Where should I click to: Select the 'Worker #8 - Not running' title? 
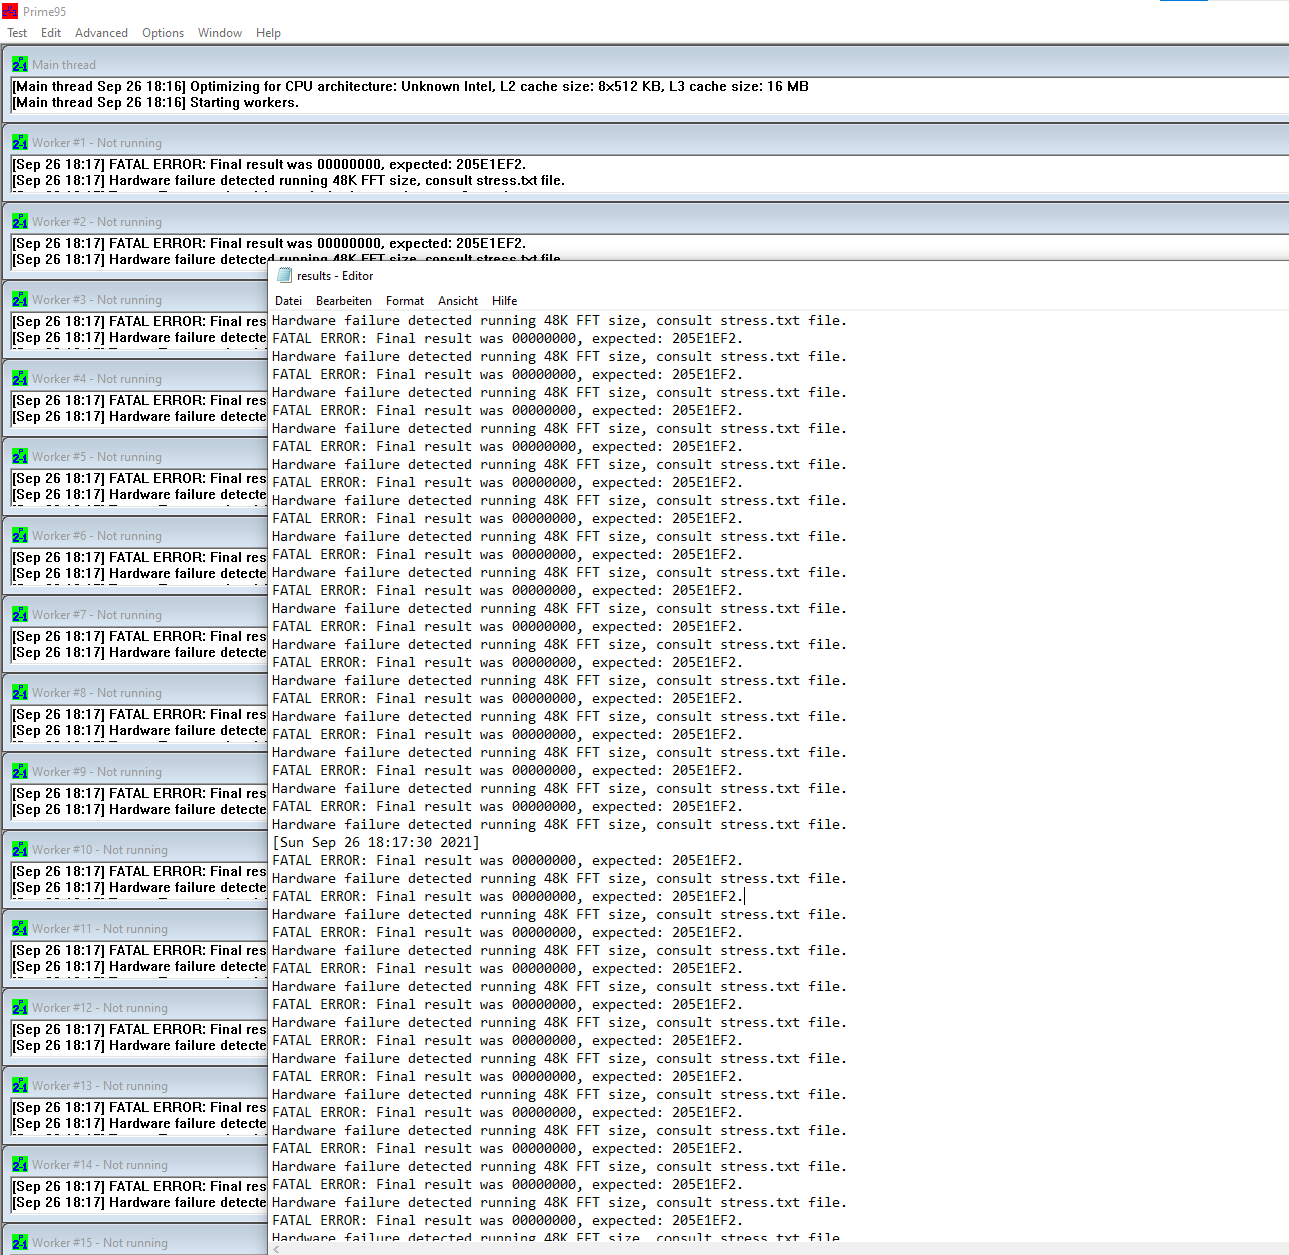pyautogui.click(x=97, y=693)
